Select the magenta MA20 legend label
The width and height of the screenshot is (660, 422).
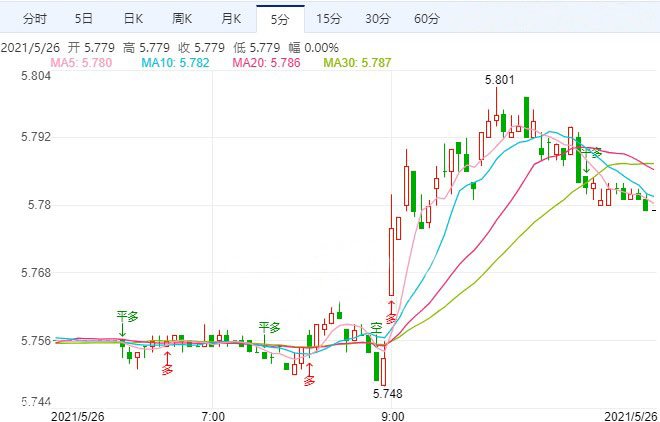261,64
